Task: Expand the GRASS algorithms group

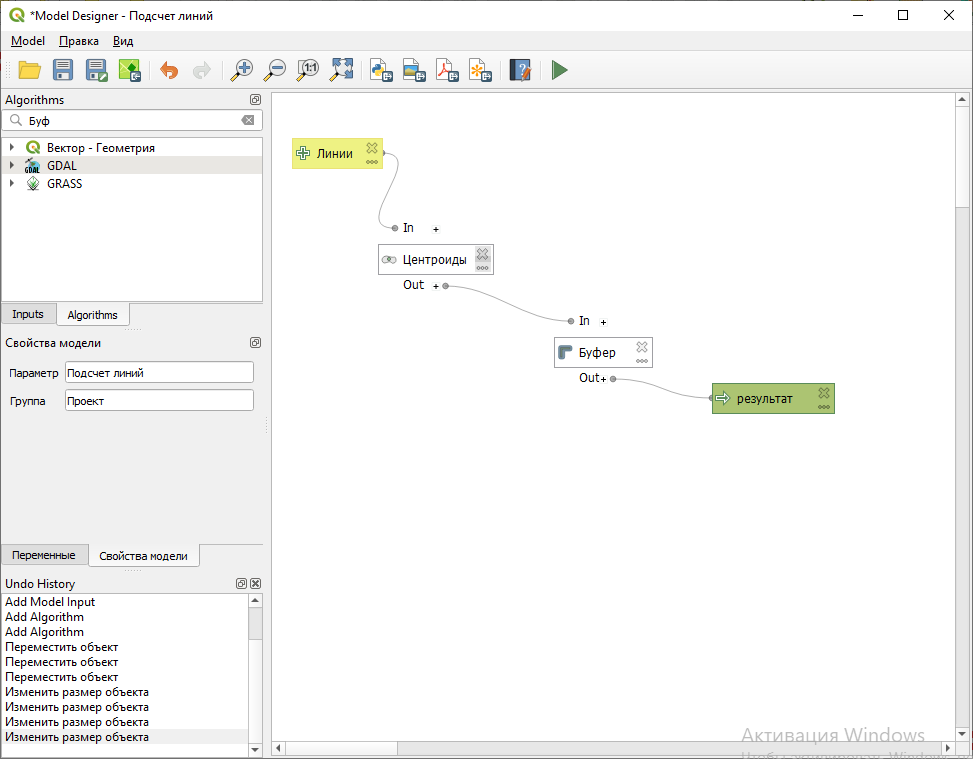Action: (x=12, y=184)
